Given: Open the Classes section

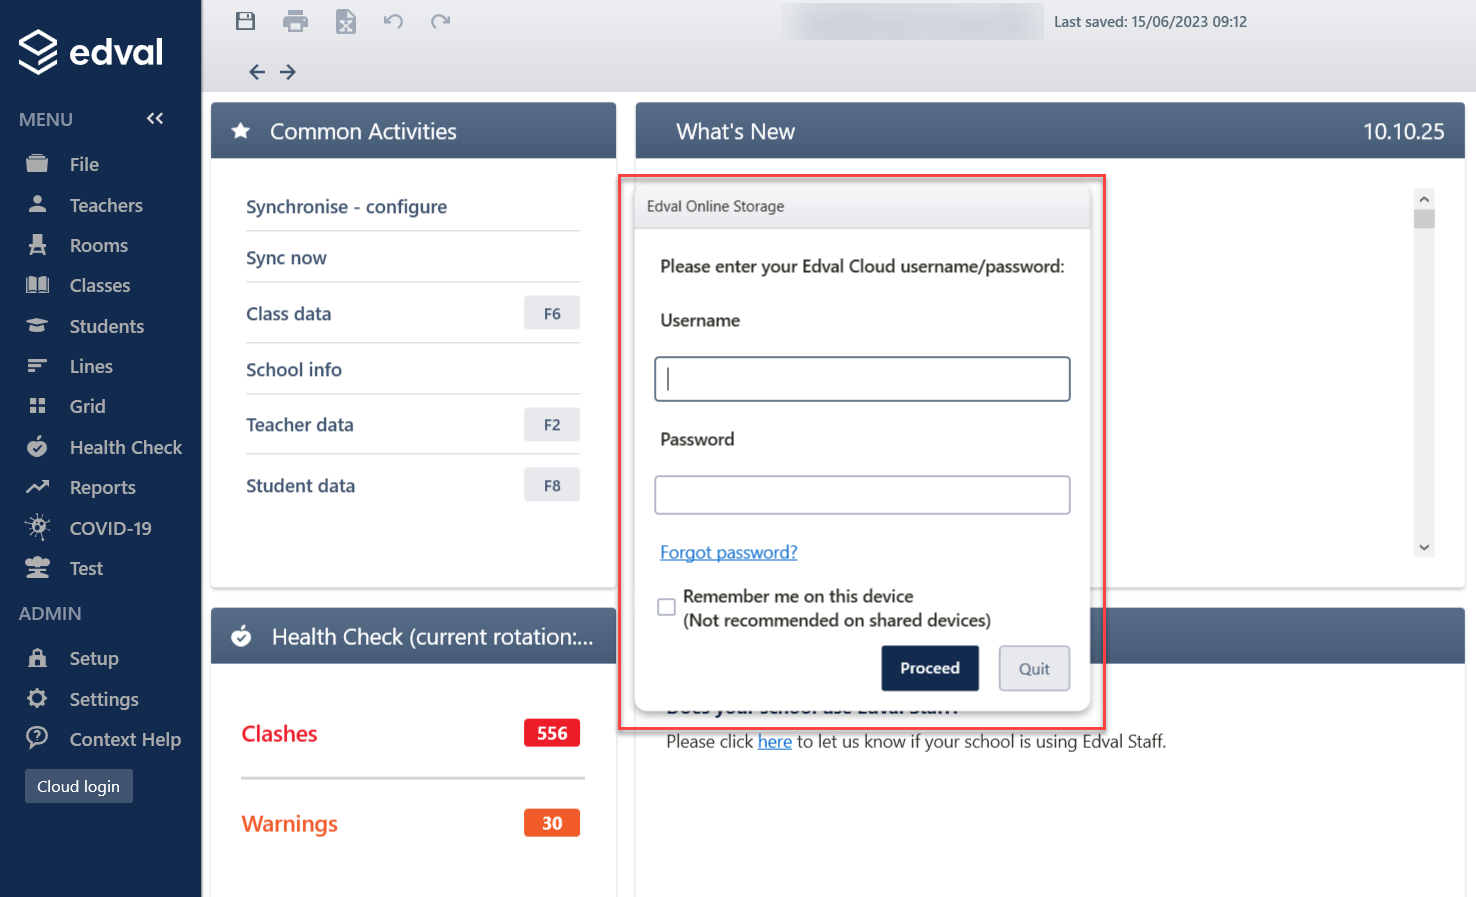Looking at the screenshot, I should [x=100, y=285].
